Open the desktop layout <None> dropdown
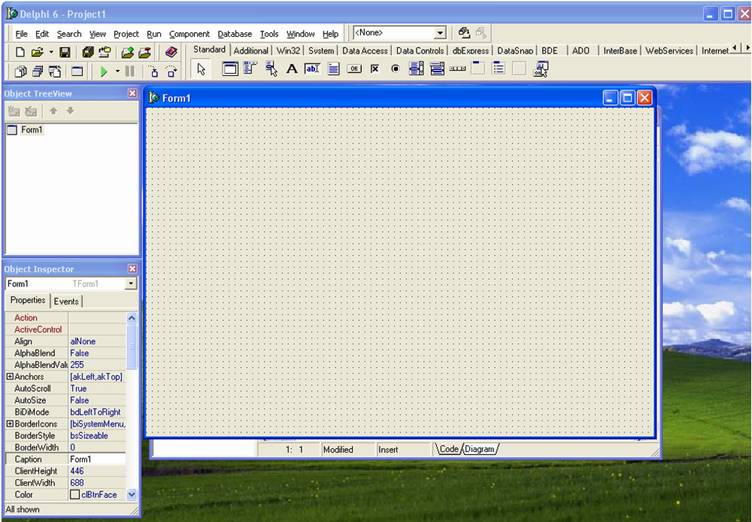Image resolution: width=752 pixels, height=522 pixels. (439, 33)
